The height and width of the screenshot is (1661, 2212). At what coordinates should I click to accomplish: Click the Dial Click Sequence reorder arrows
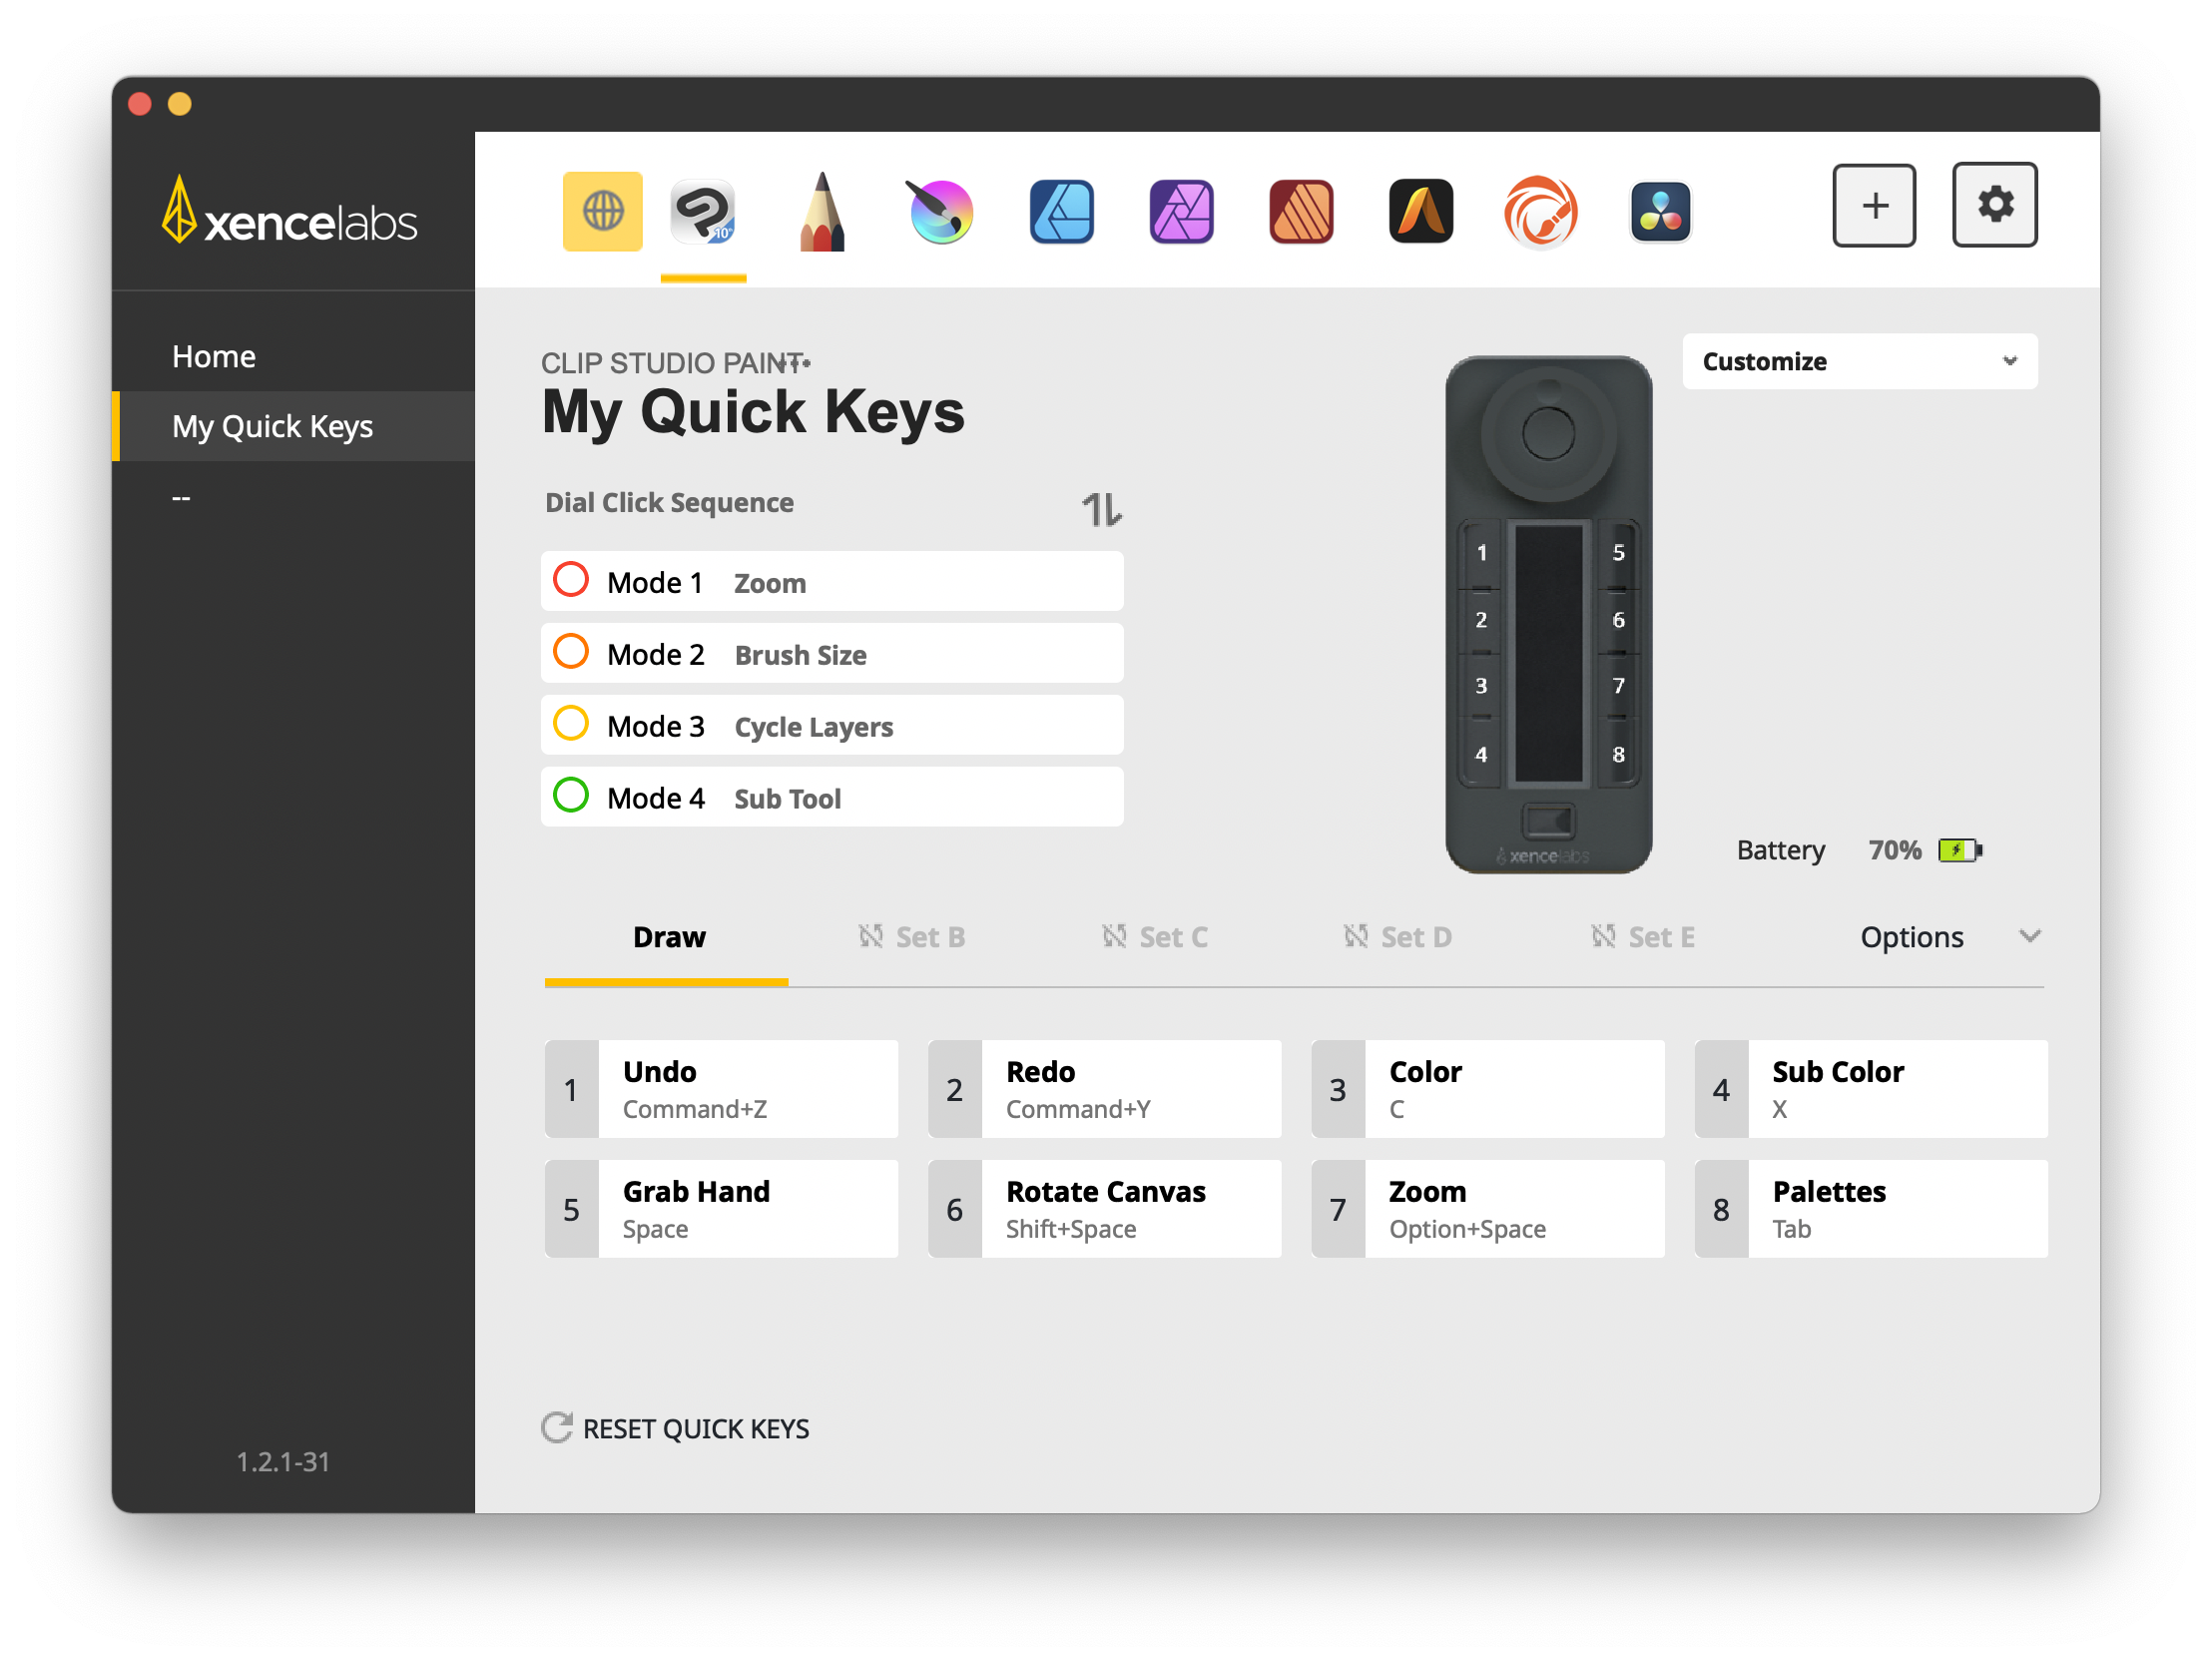click(x=1101, y=510)
